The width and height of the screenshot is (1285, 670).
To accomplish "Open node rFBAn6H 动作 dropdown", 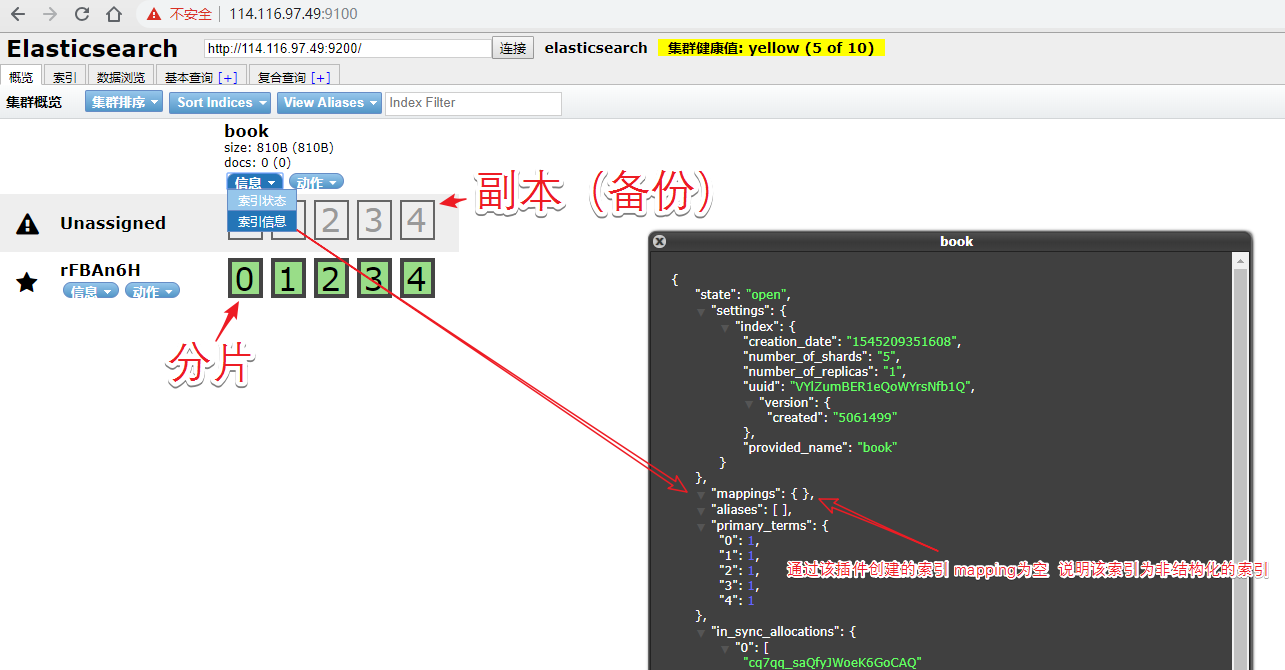I will coord(152,291).
